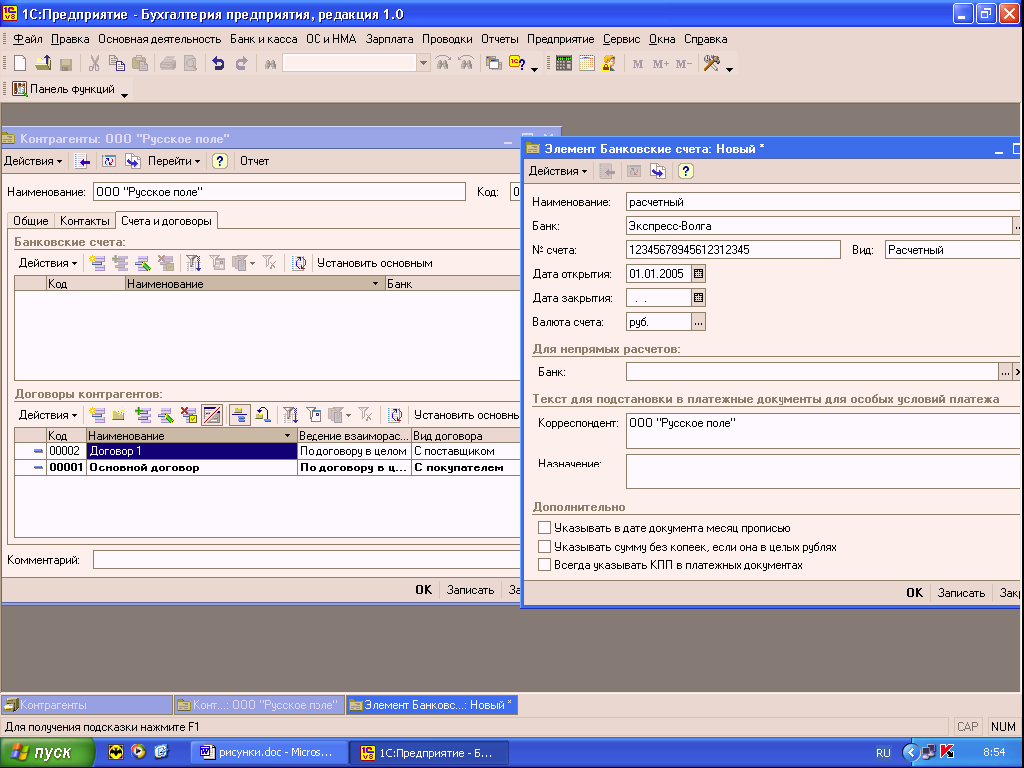1024x768 pixels.
Task: Click the Undo arrow in main toolbar
Action: 218,63
